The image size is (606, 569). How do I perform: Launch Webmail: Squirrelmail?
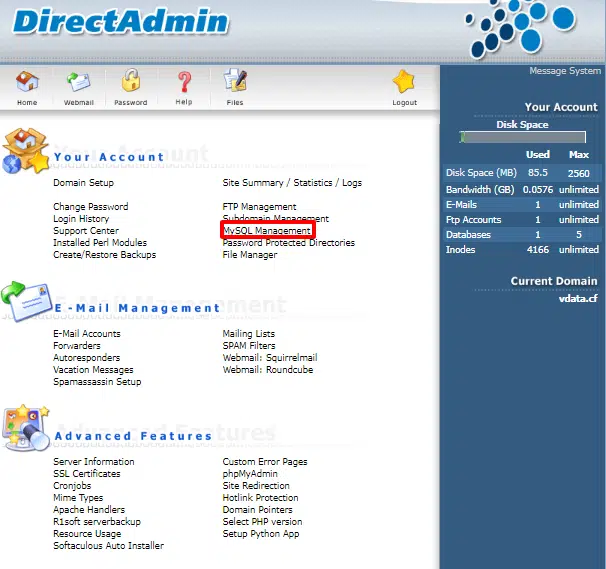coord(270,357)
